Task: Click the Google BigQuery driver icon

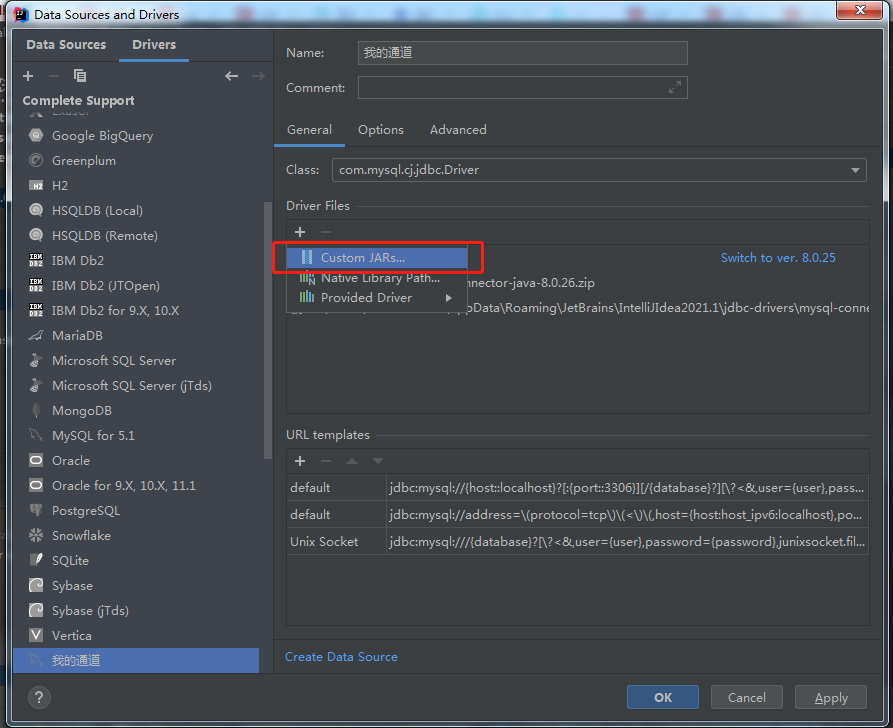Action: coord(36,136)
